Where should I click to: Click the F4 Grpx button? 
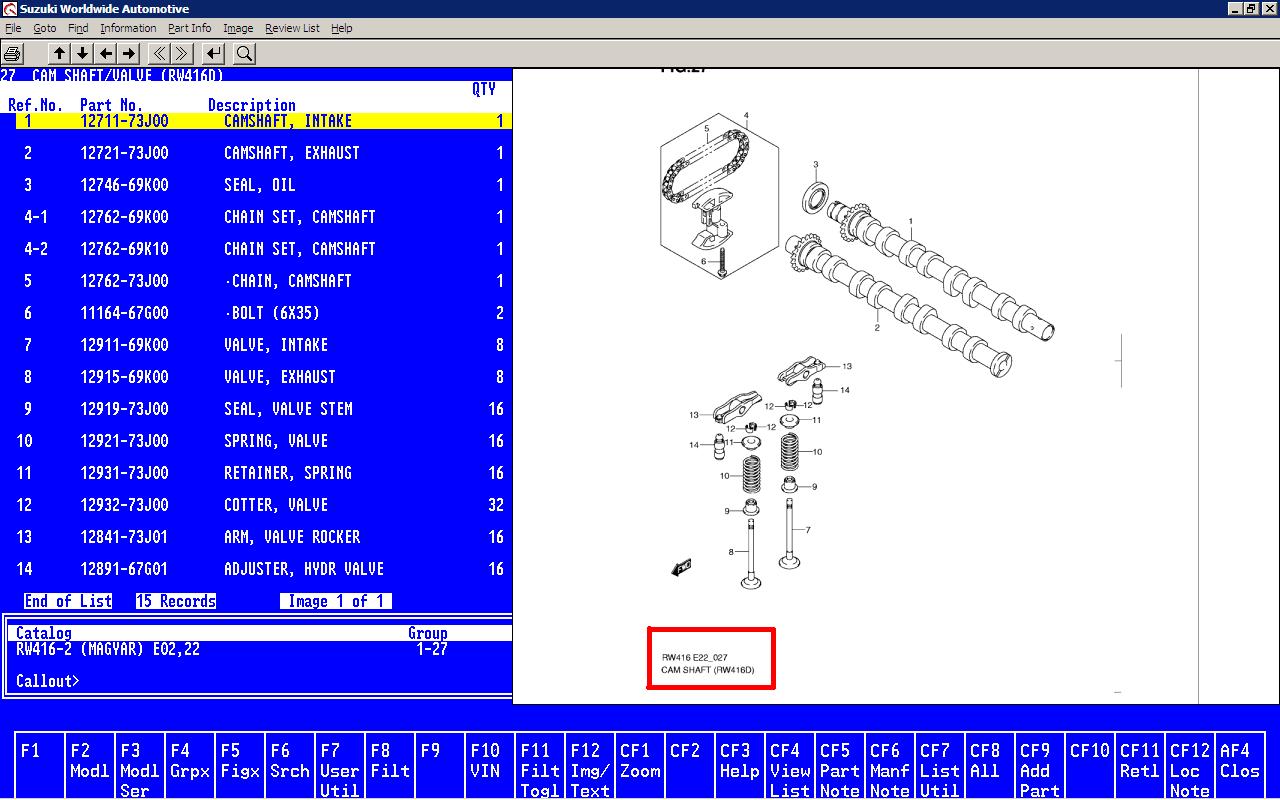(191, 766)
